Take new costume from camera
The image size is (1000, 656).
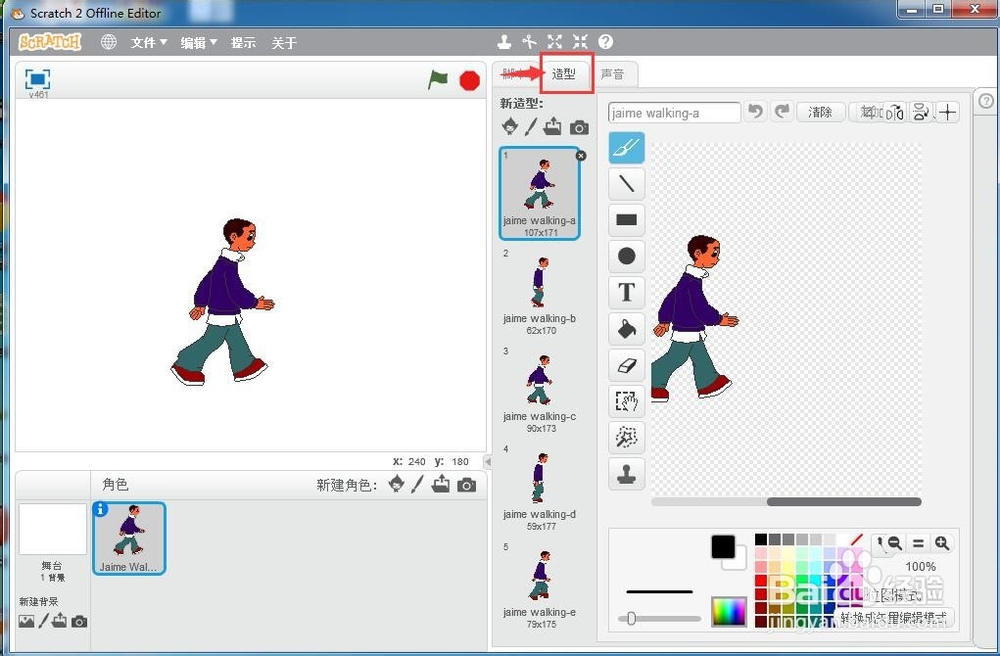[579, 128]
